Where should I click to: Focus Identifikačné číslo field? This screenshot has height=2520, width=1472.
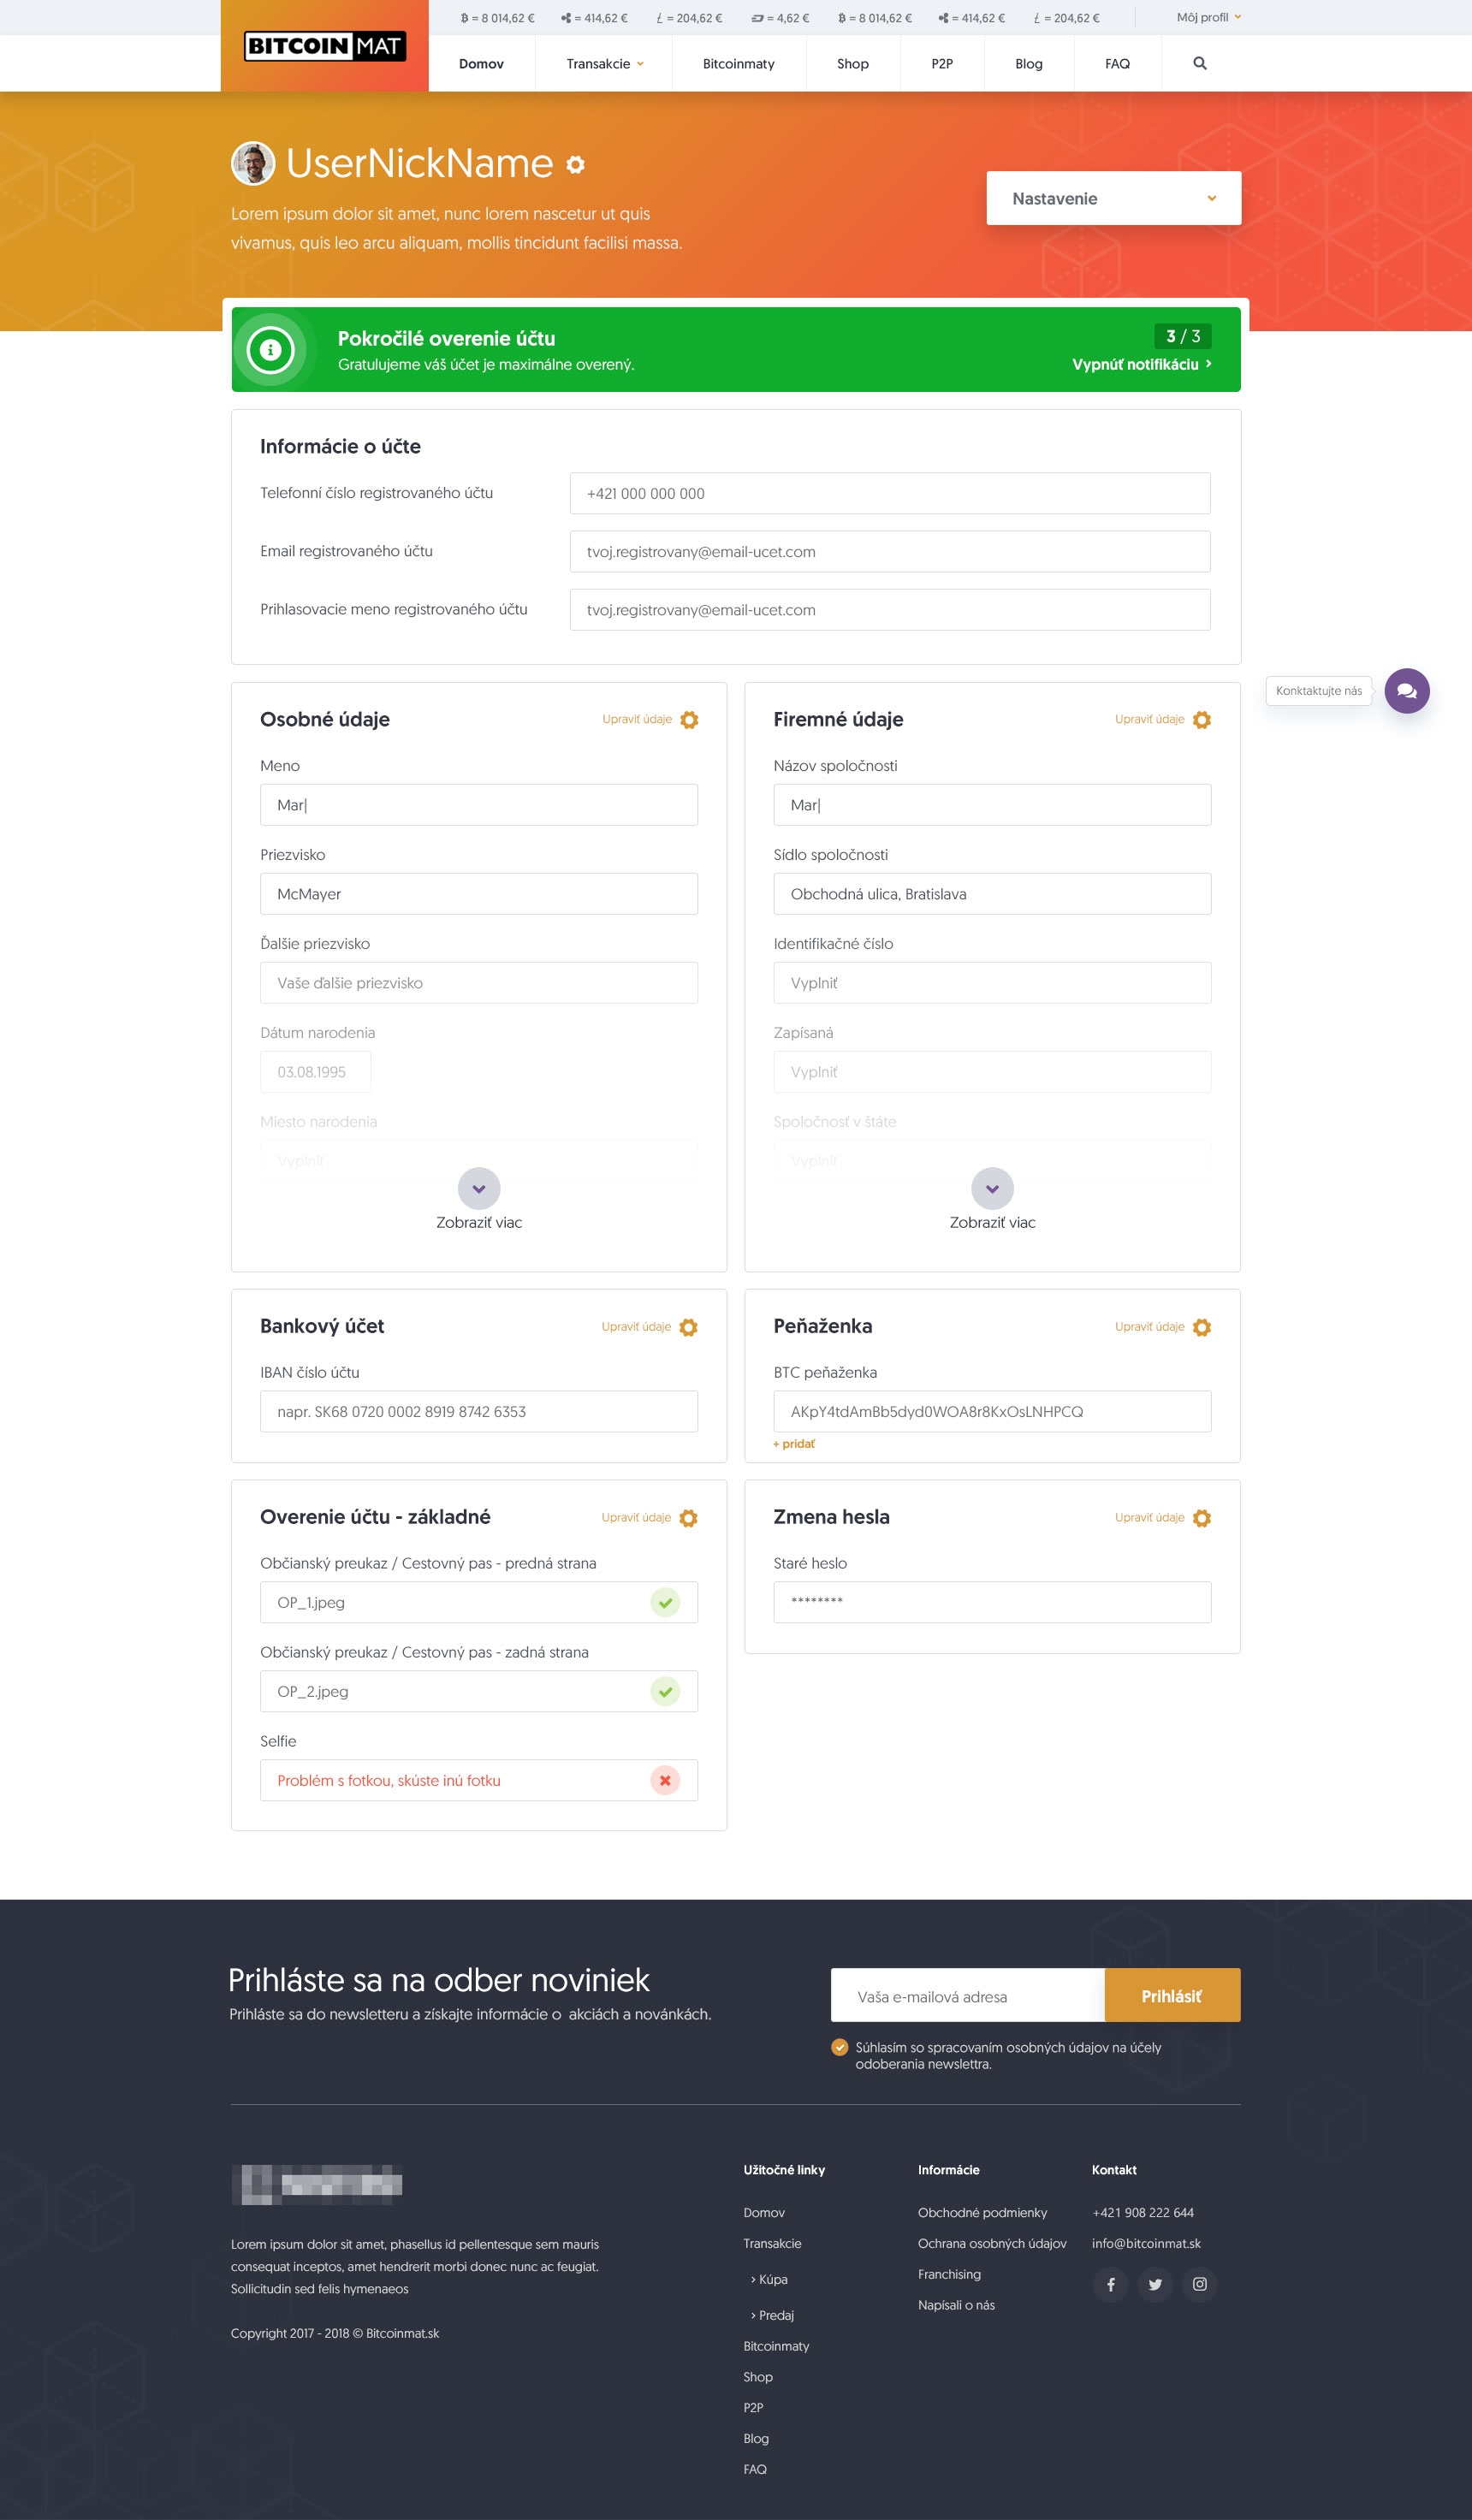992,983
